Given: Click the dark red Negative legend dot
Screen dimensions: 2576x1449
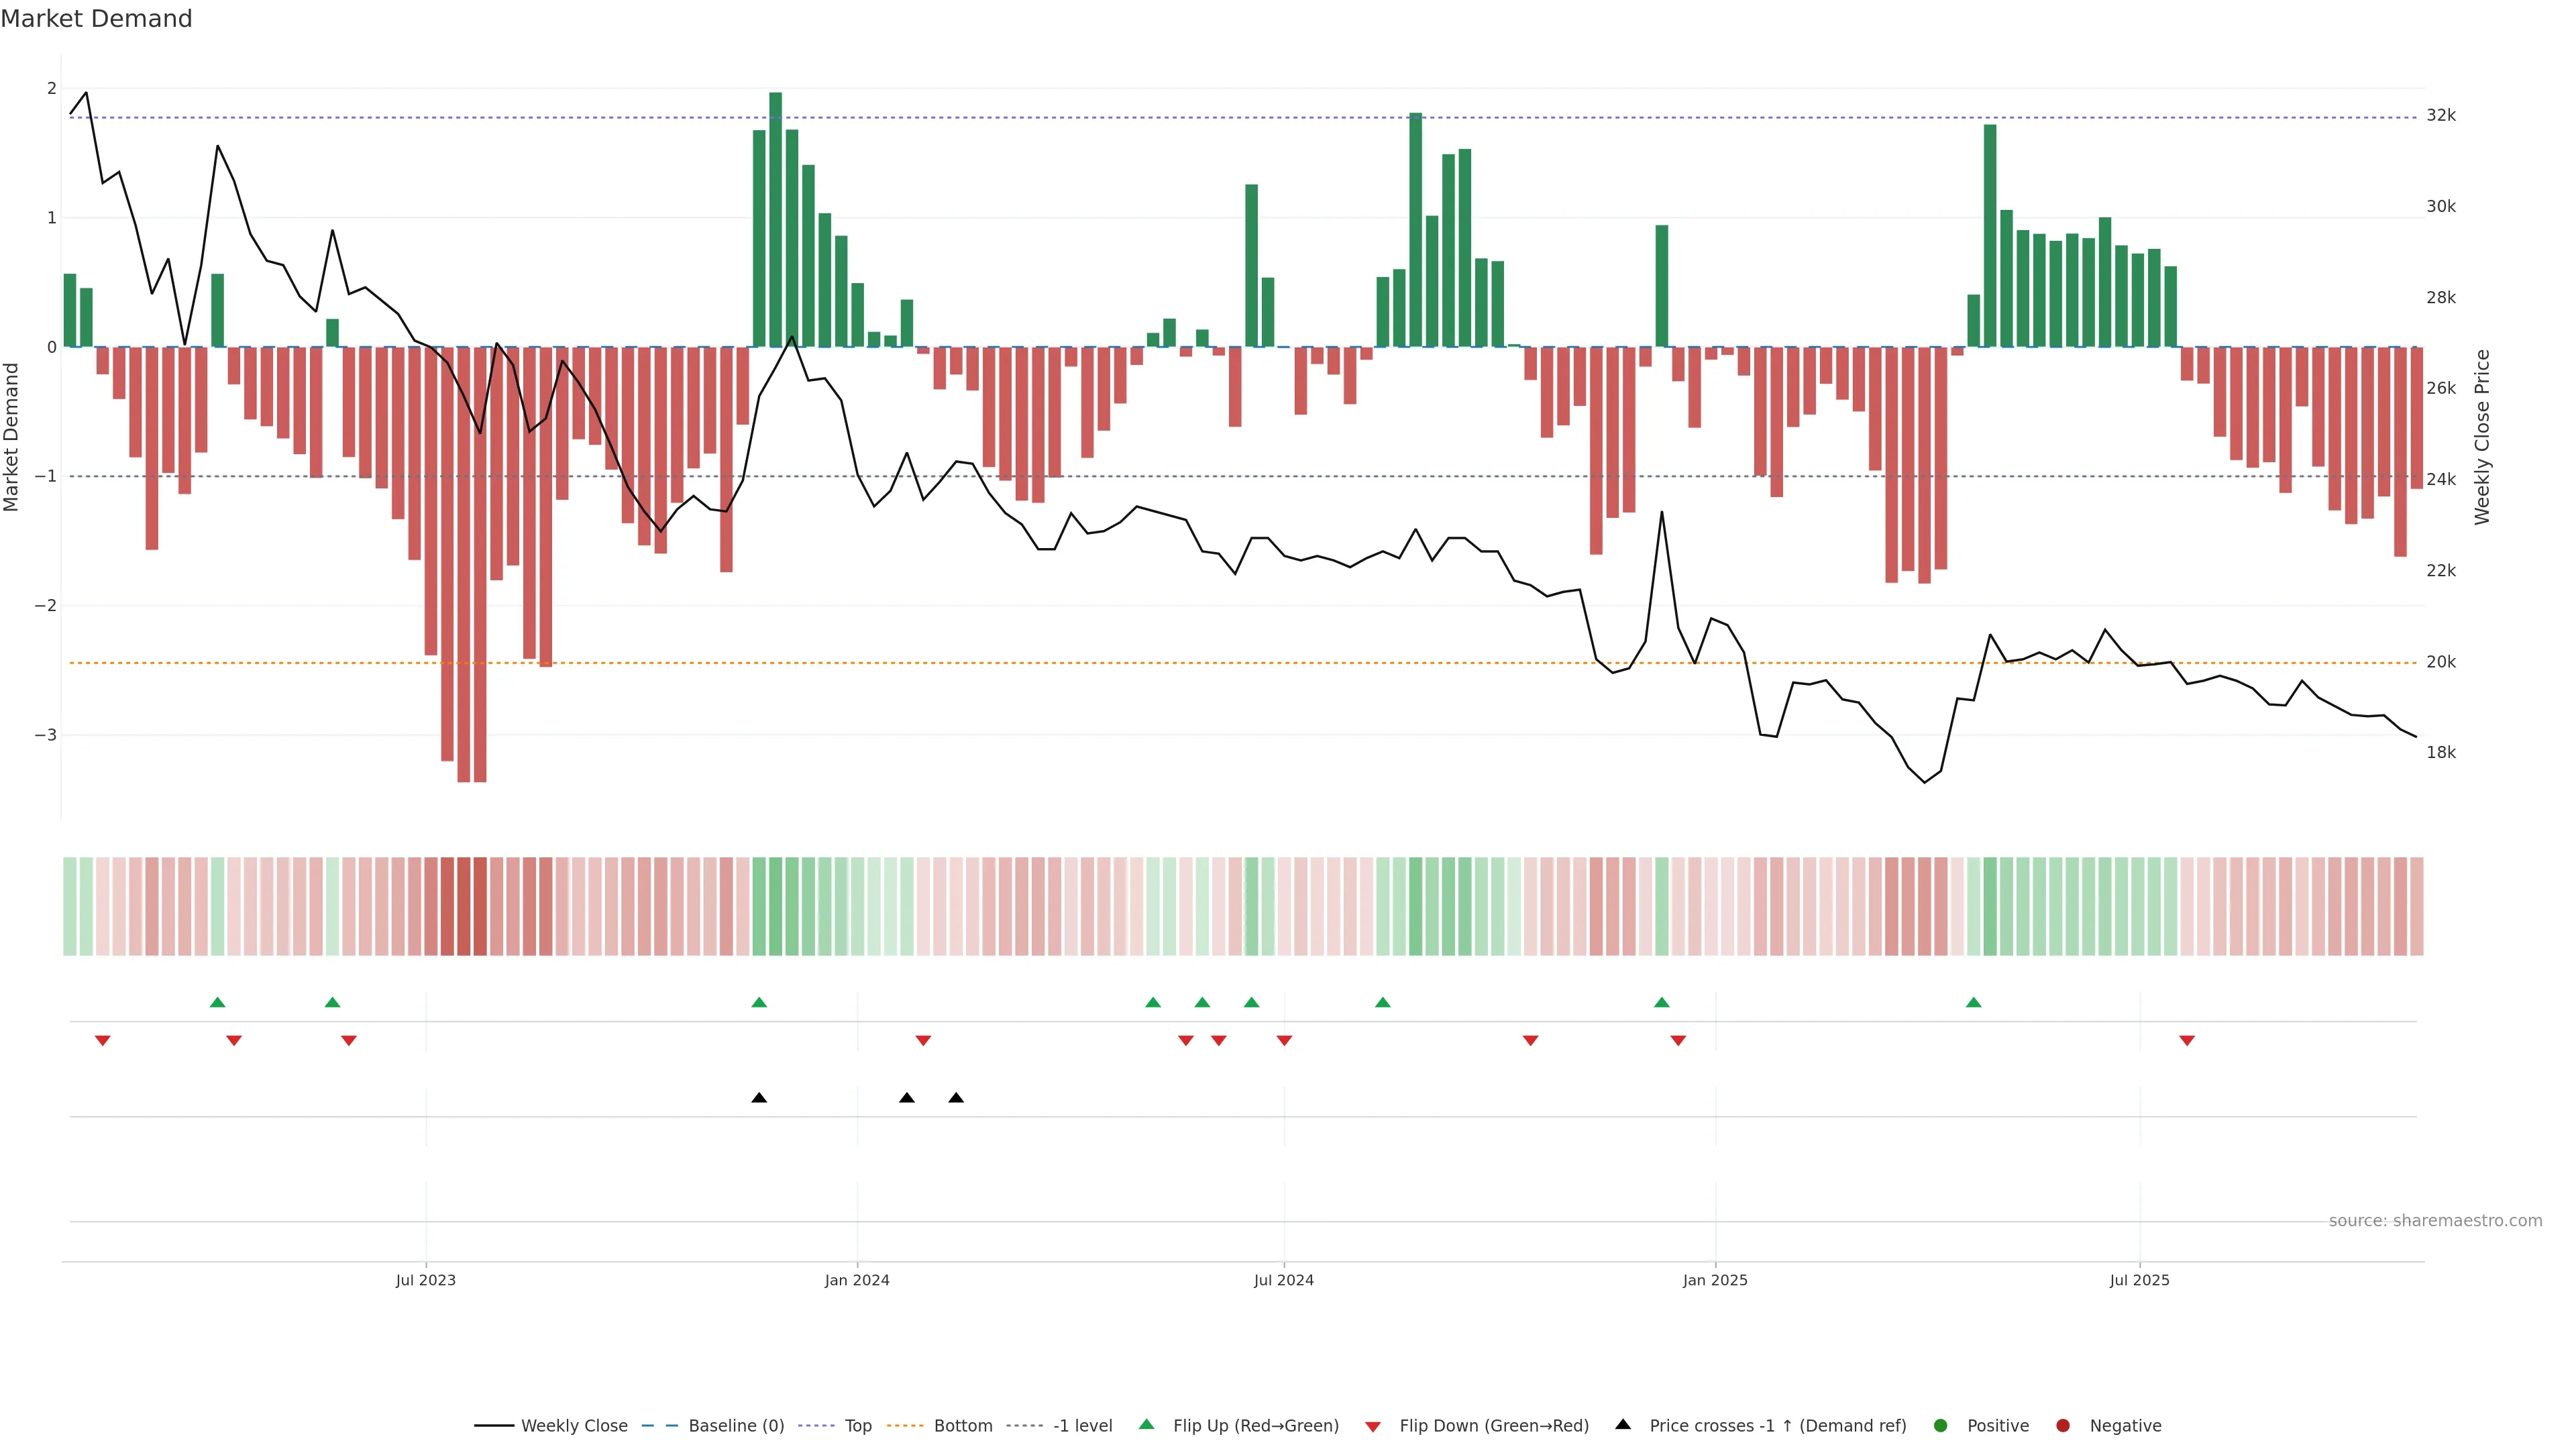Looking at the screenshot, I should [x=2063, y=1425].
